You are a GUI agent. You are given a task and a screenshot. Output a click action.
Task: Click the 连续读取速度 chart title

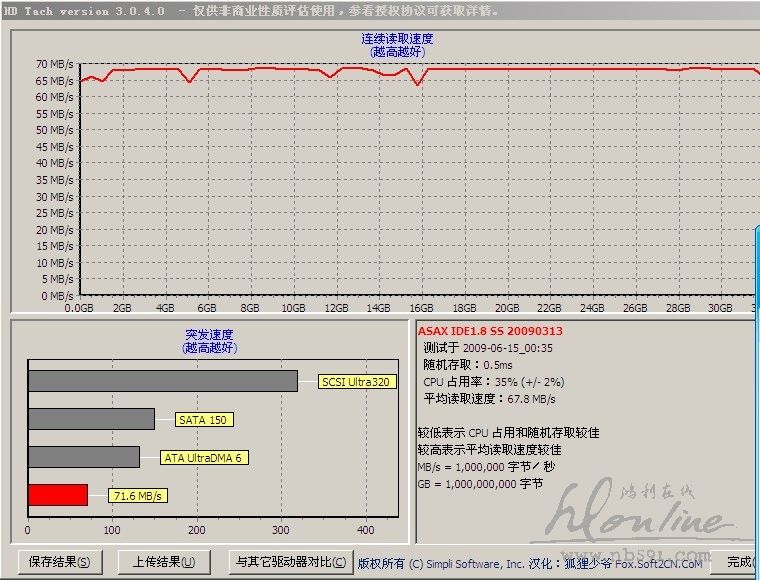click(397, 39)
